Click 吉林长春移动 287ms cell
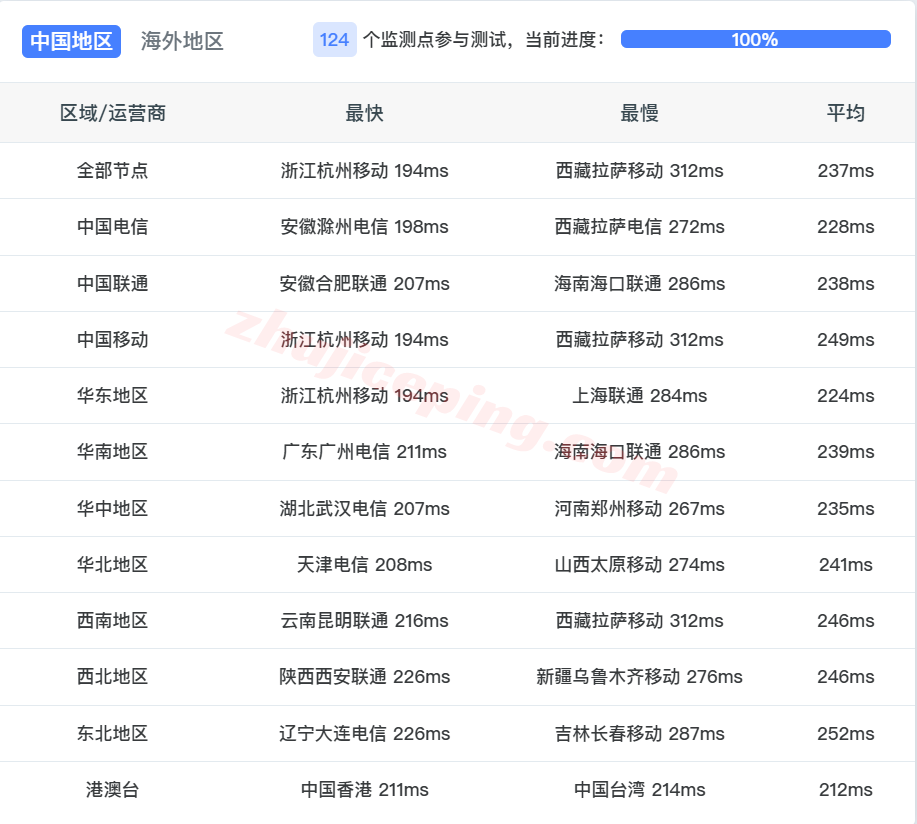917x824 pixels. [639, 734]
